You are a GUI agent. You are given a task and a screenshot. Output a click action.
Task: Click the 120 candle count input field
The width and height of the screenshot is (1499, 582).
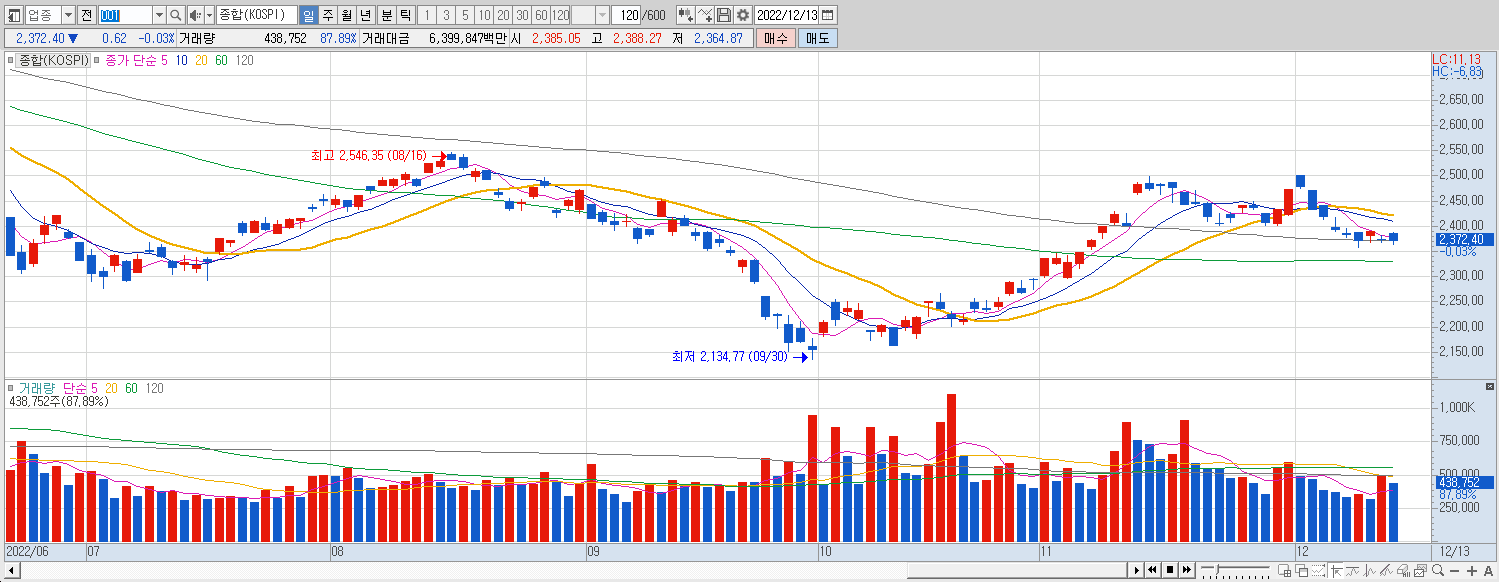coord(628,15)
